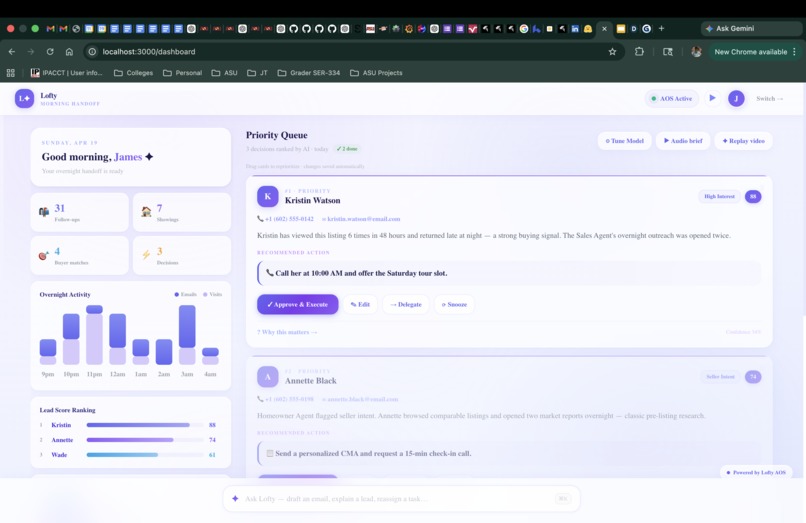Click the 3am bar in Overnight Activity
Viewport: 806px width, 523px height.
point(187,335)
